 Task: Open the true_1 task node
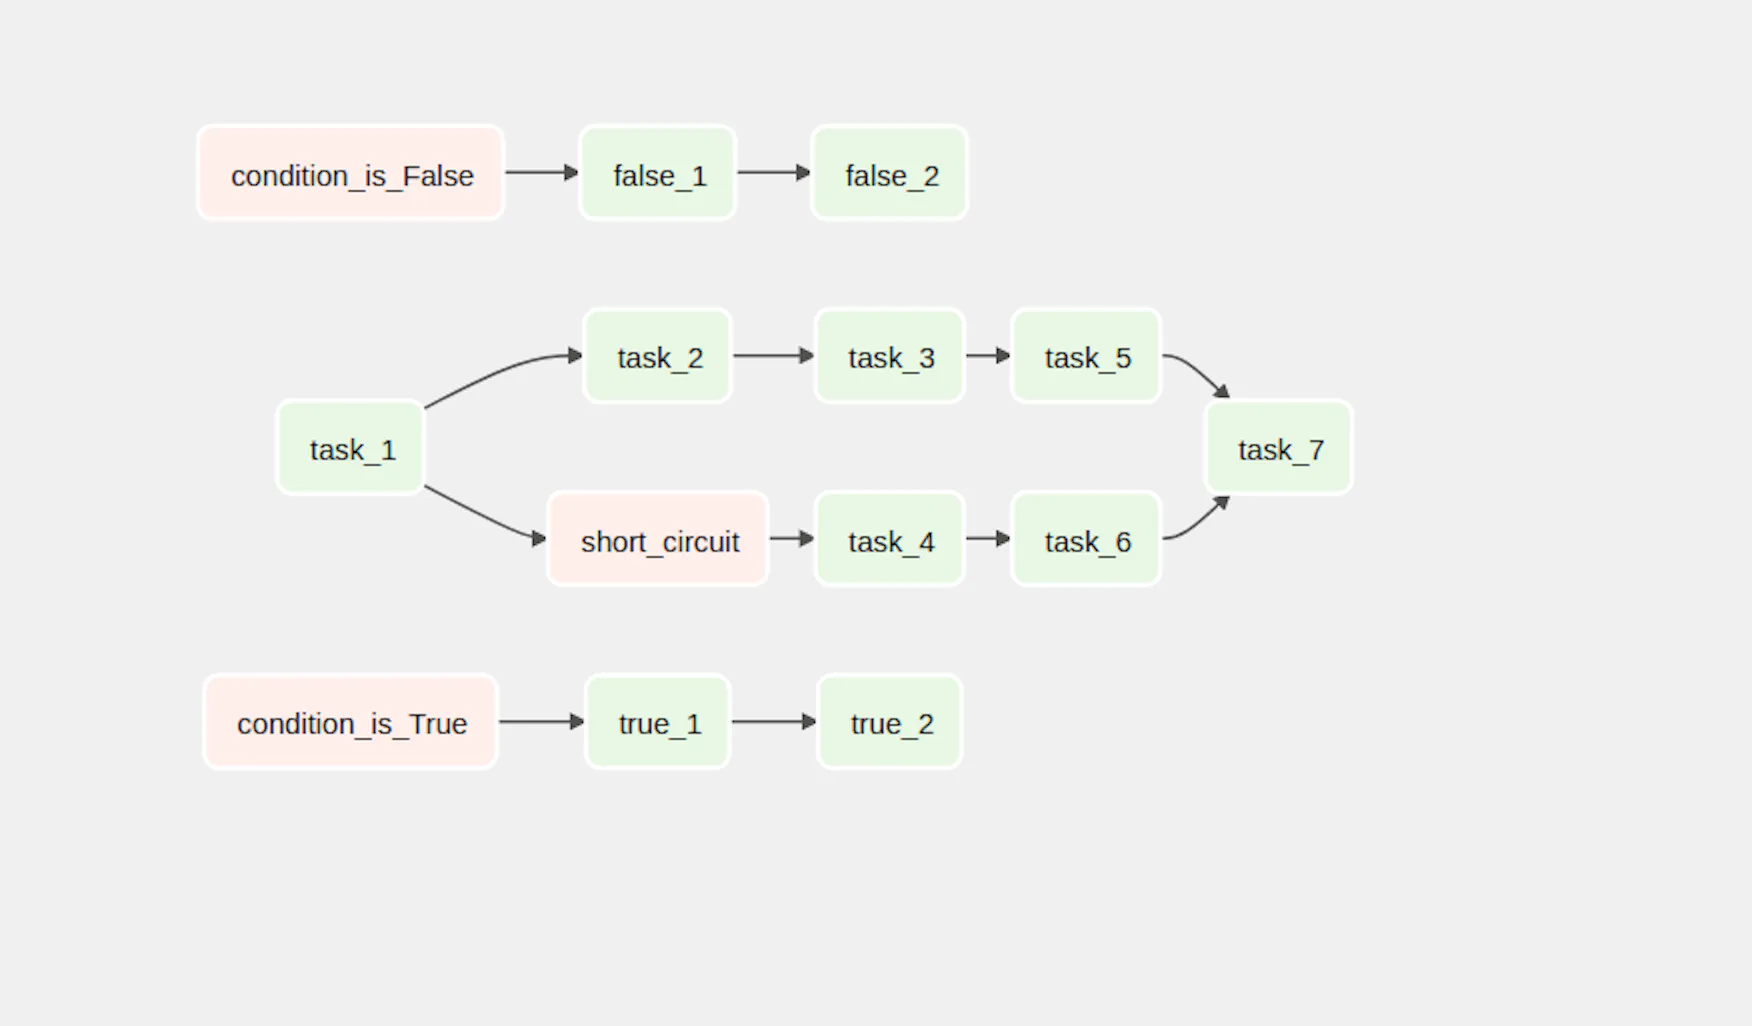tap(658, 721)
